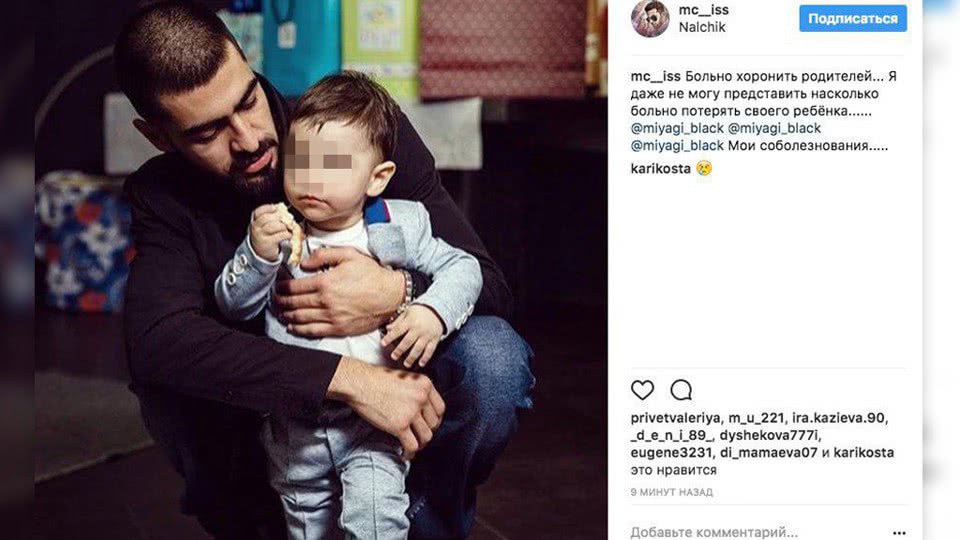The height and width of the screenshot is (540, 960).
Task: Open the three-dot more options menu
Action: [898, 533]
